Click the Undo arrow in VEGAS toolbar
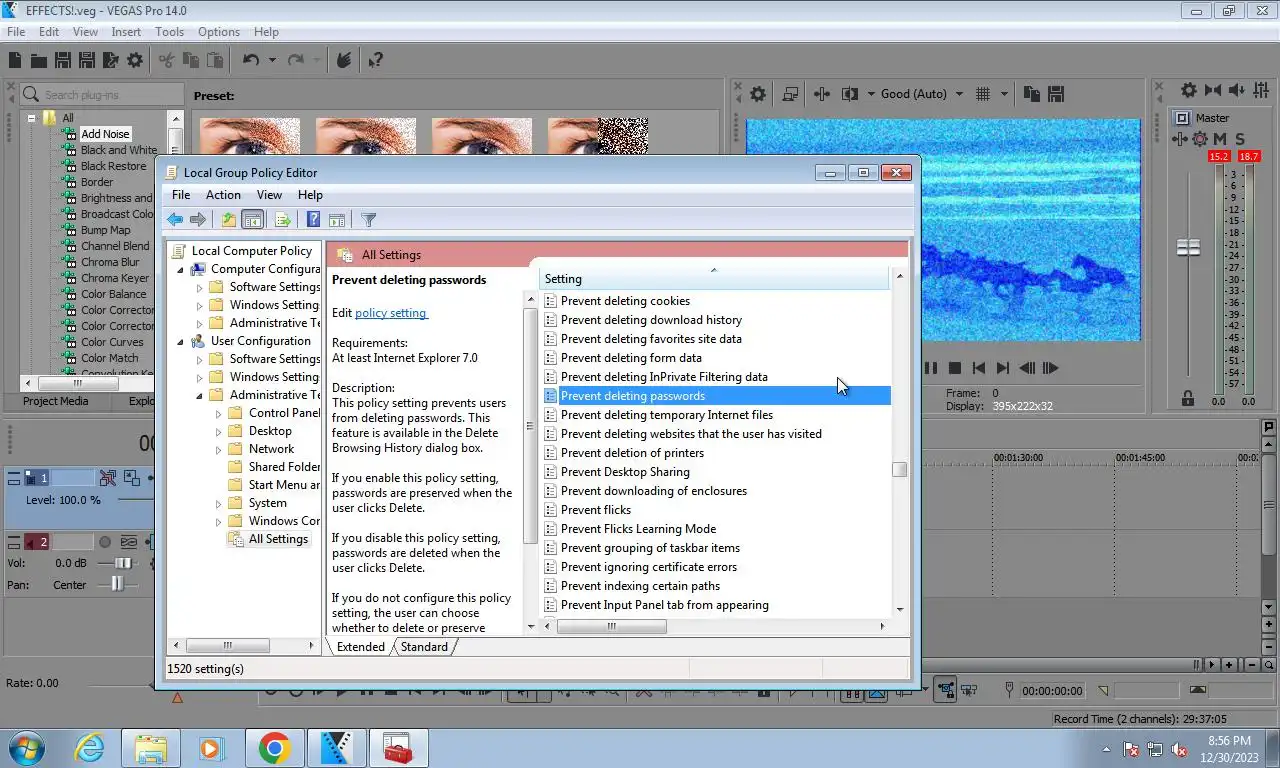This screenshot has height=768, width=1280. [251, 60]
